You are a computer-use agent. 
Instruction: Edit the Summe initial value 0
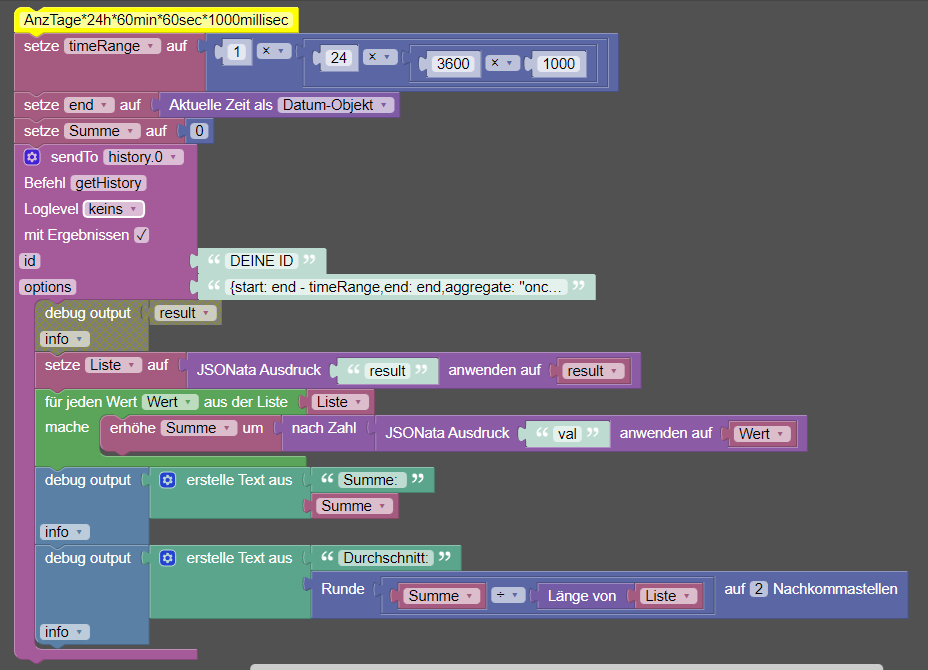[199, 131]
